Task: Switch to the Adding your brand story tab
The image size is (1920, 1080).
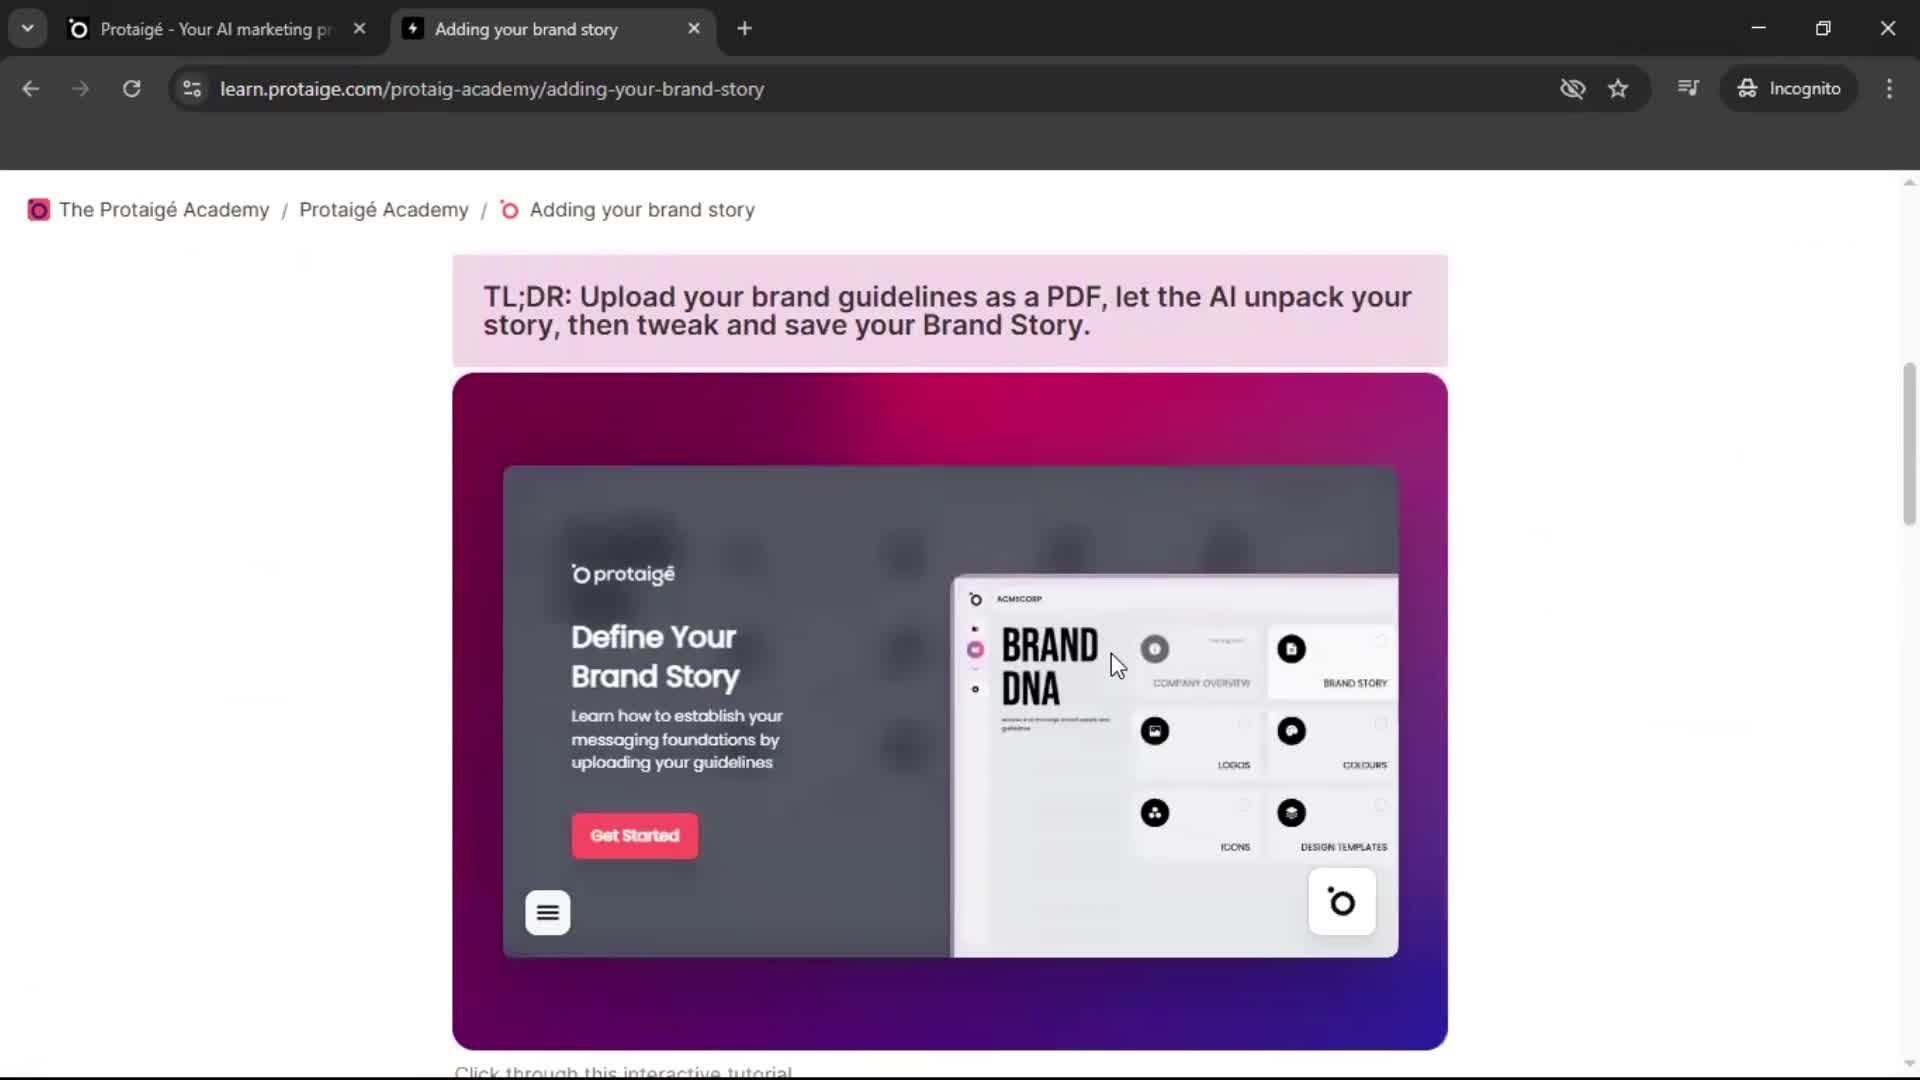Action: [525, 29]
